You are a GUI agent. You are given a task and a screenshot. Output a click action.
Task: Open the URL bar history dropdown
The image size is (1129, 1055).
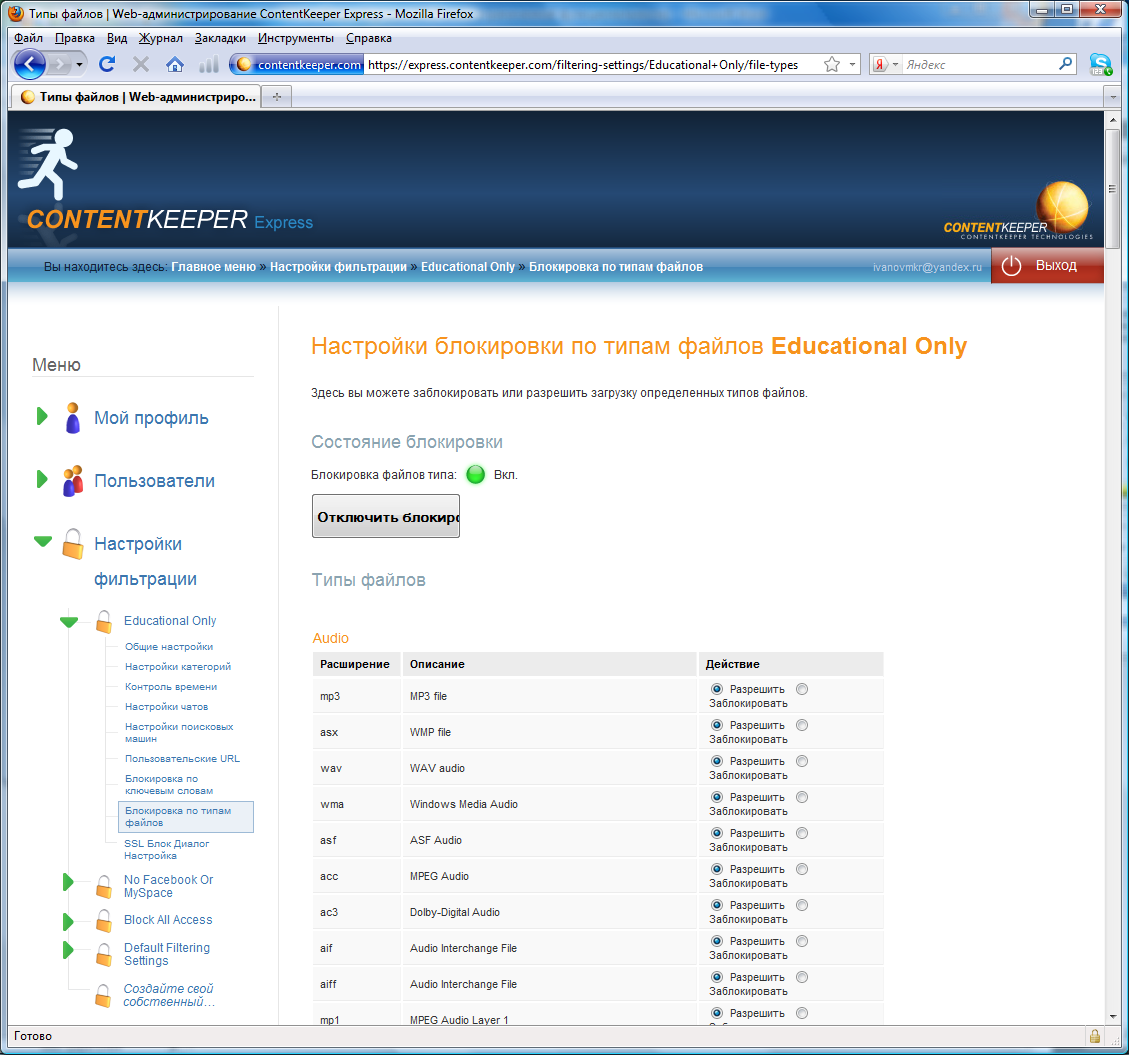point(853,65)
